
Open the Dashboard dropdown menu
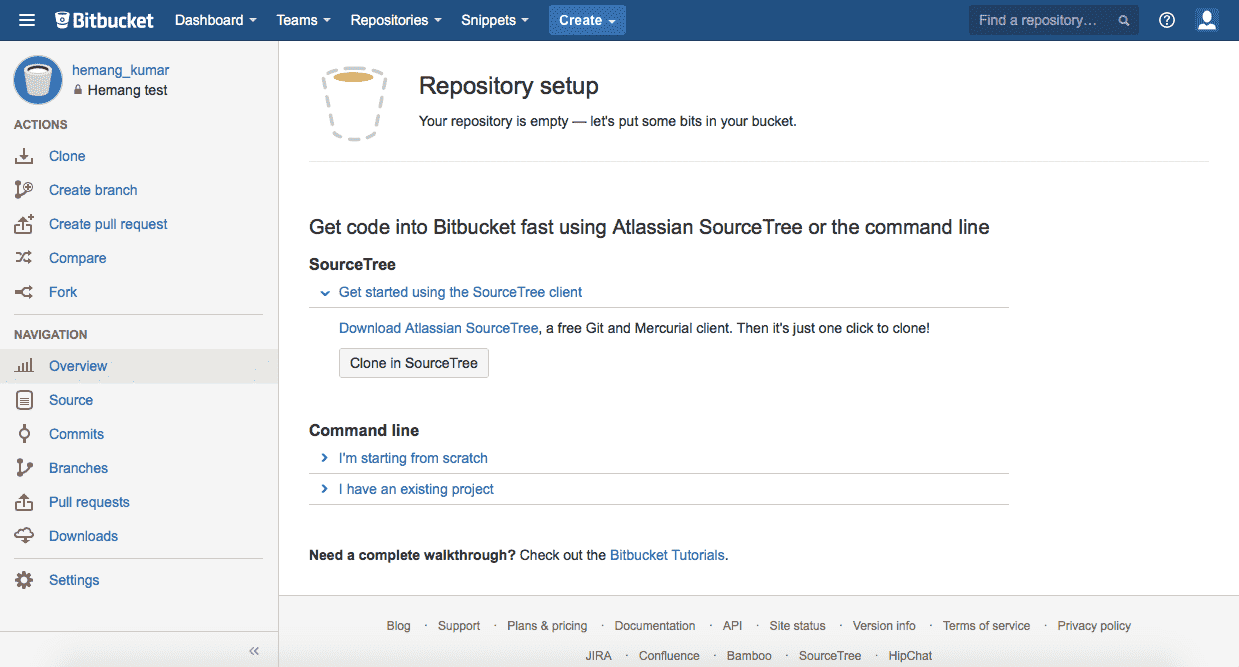pyautogui.click(x=215, y=20)
